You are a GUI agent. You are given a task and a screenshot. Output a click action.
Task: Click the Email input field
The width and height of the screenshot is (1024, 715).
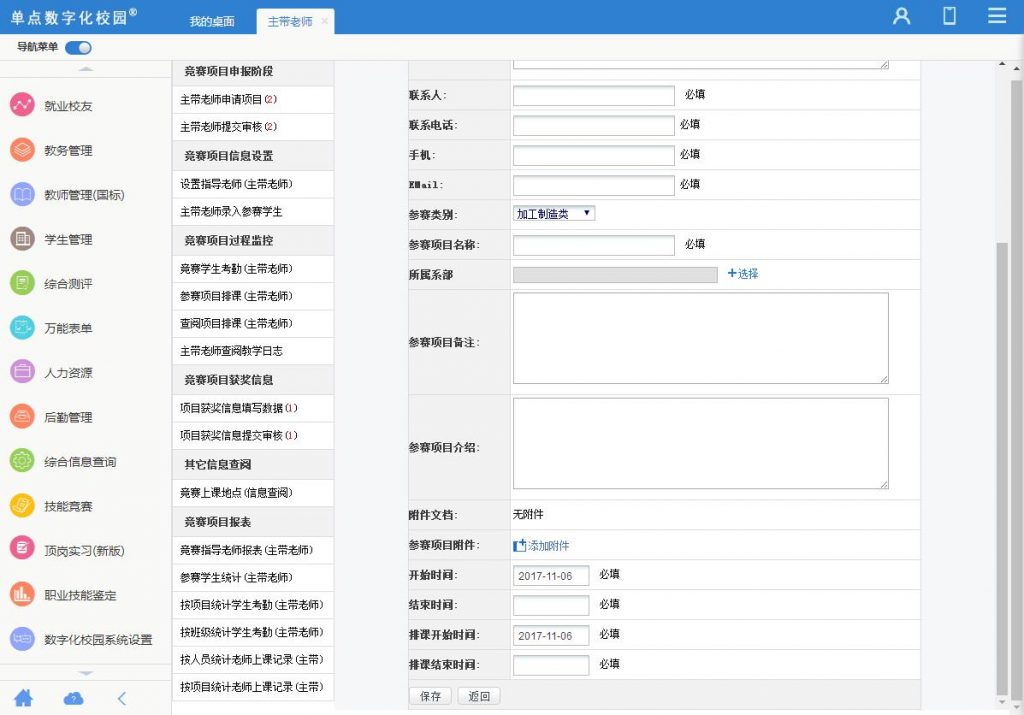pyautogui.click(x=594, y=185)
